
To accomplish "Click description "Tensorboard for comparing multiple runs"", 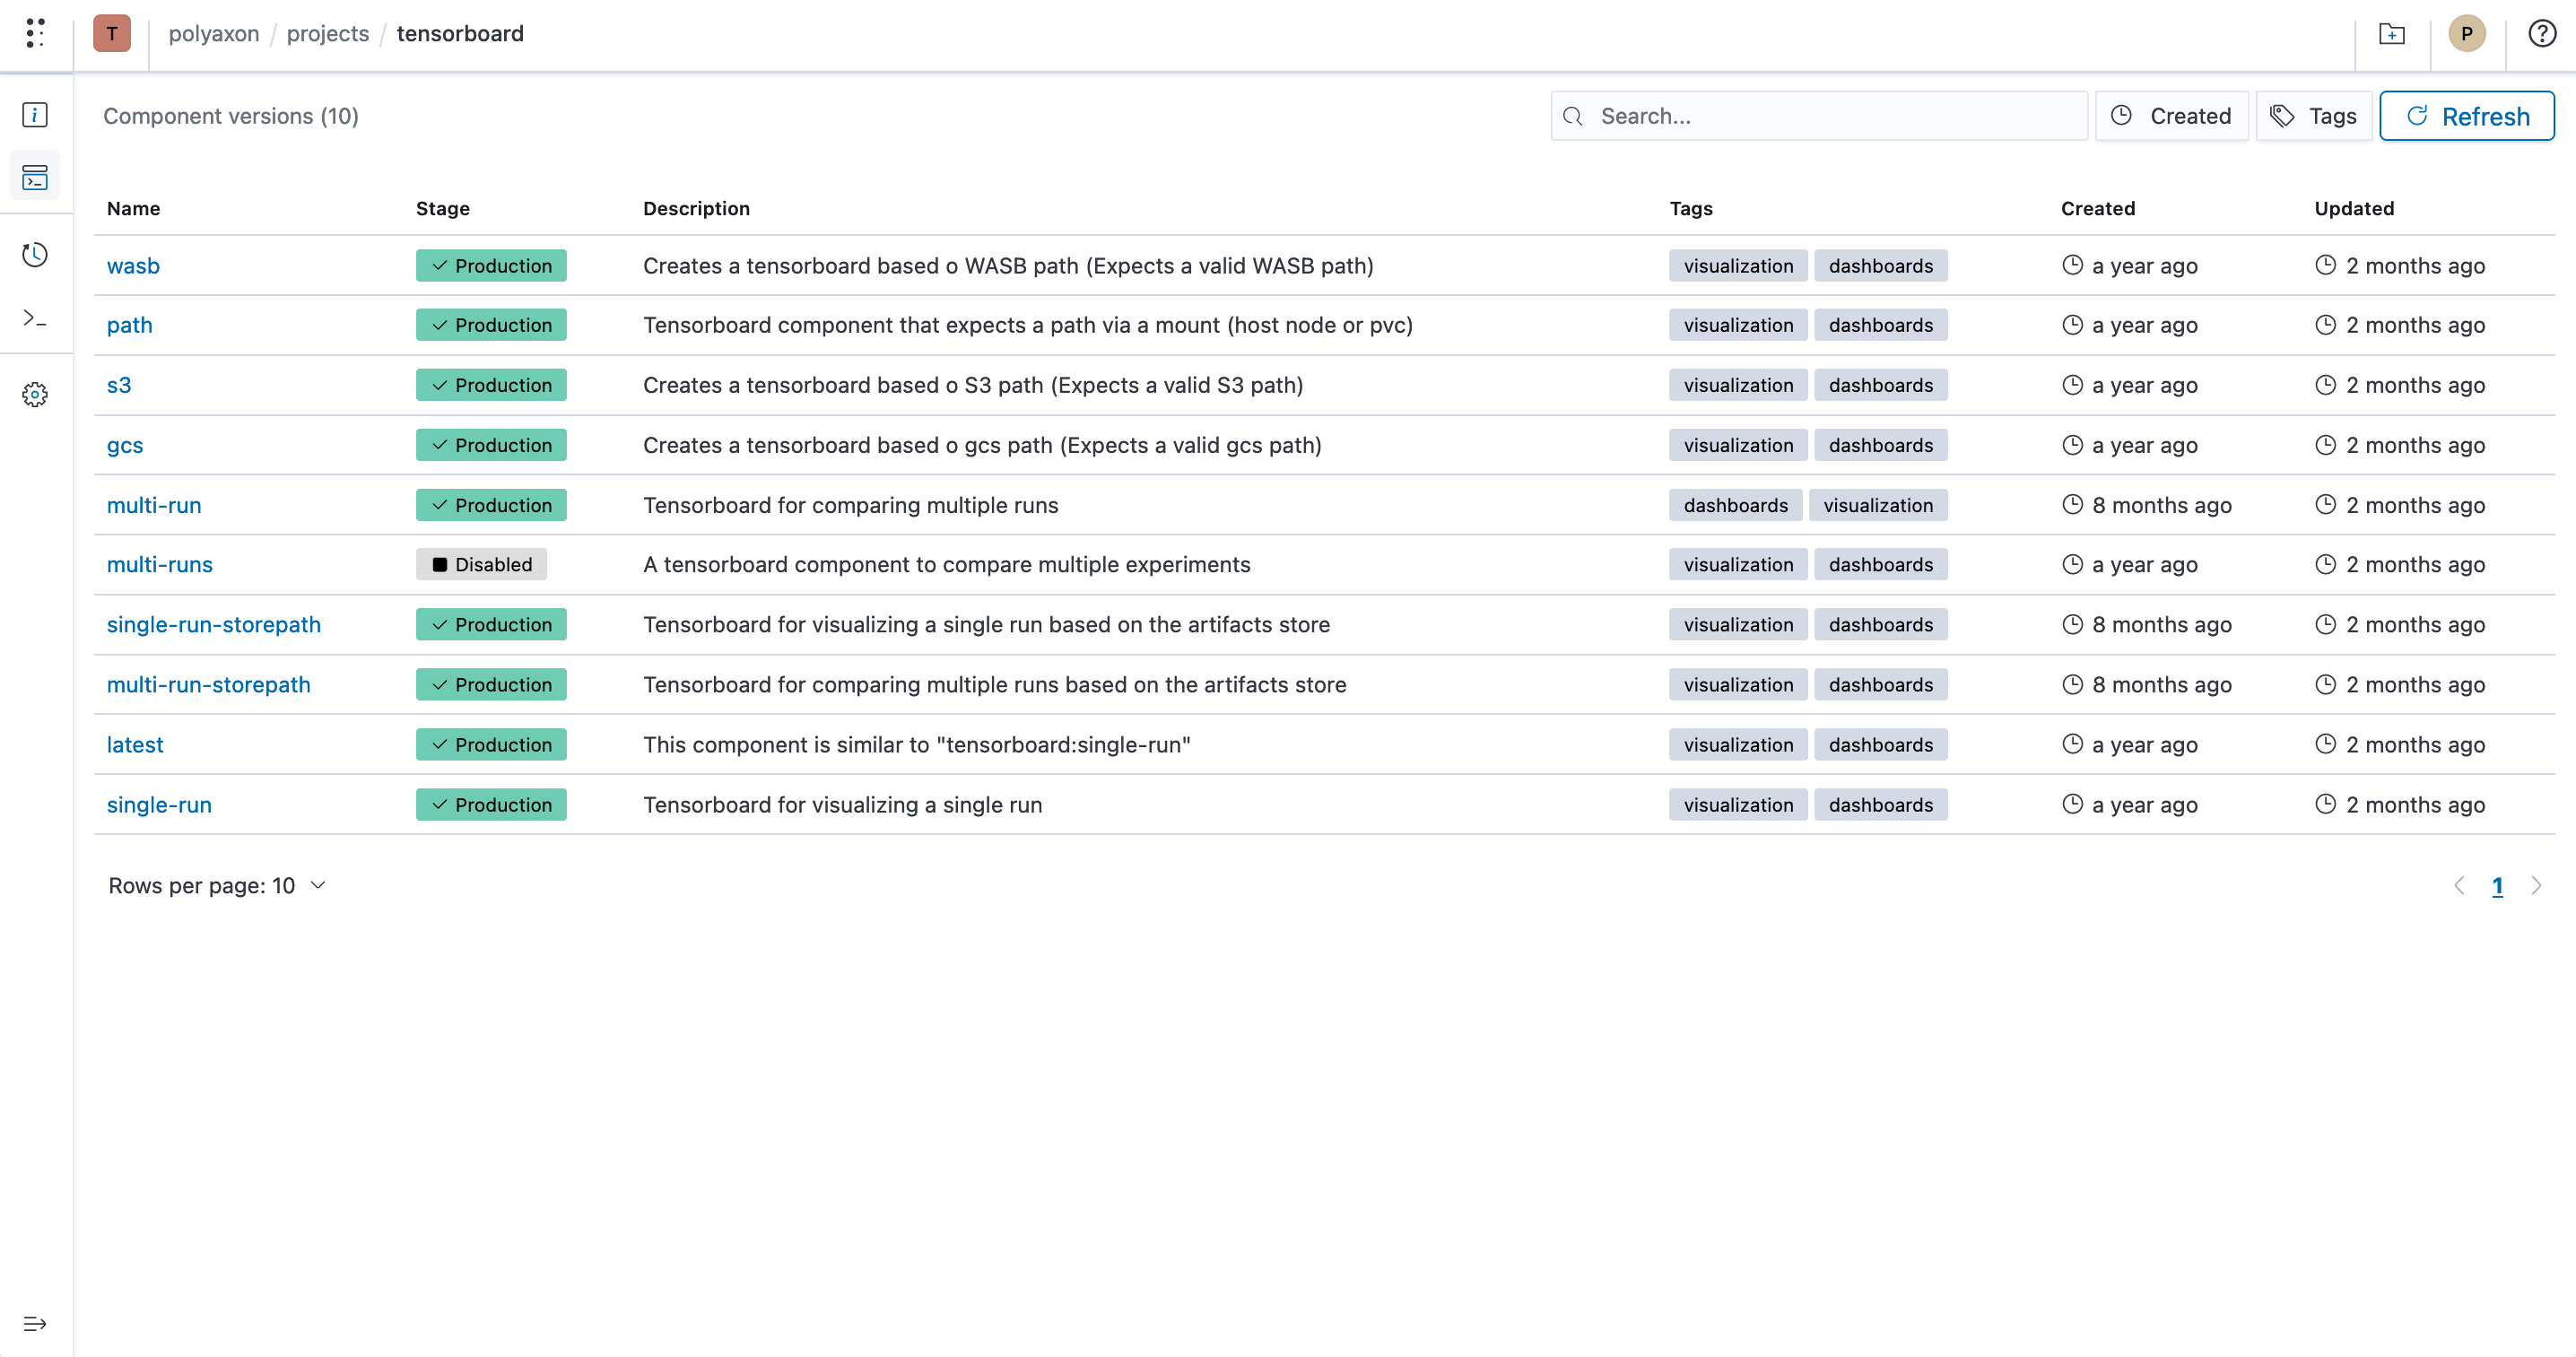I will 850,505.
